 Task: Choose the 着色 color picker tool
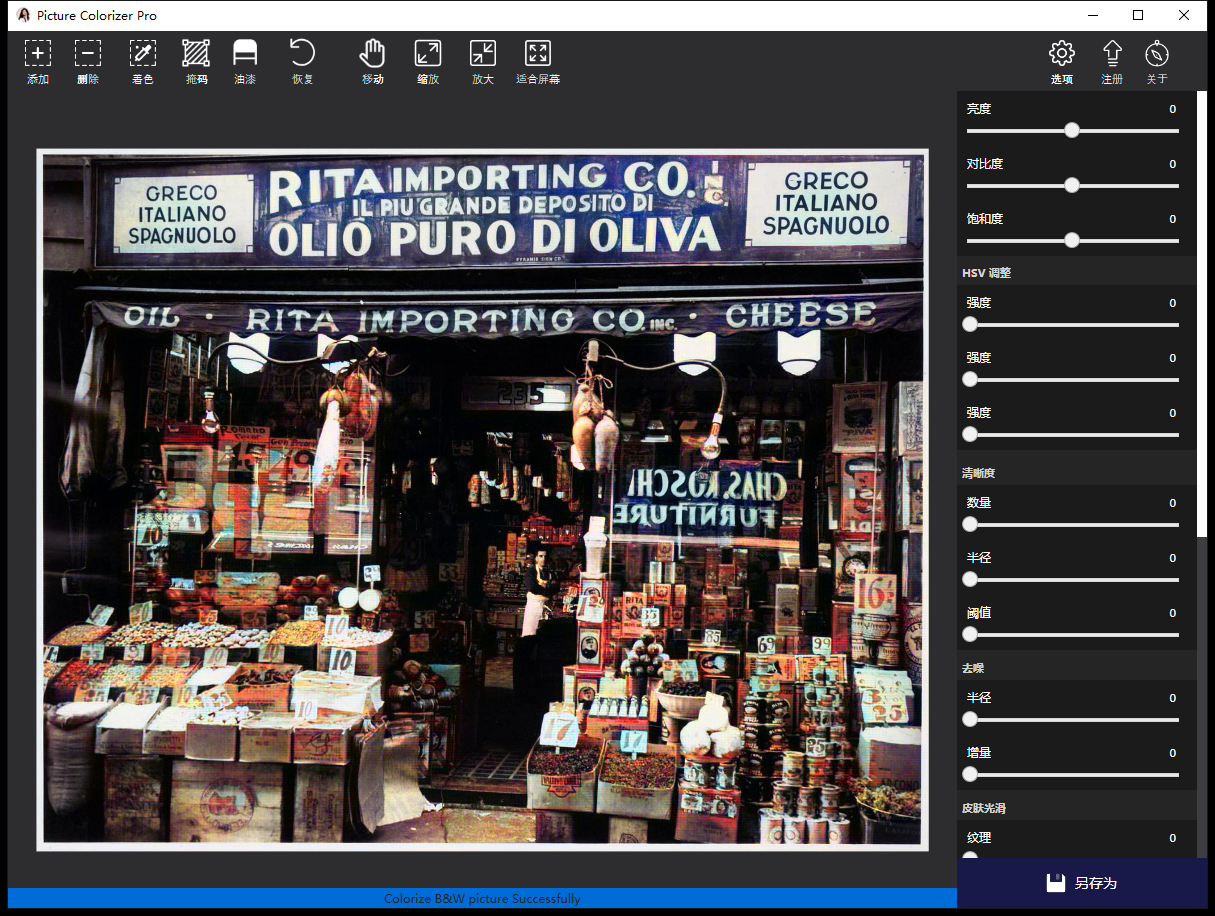point(143,54)
